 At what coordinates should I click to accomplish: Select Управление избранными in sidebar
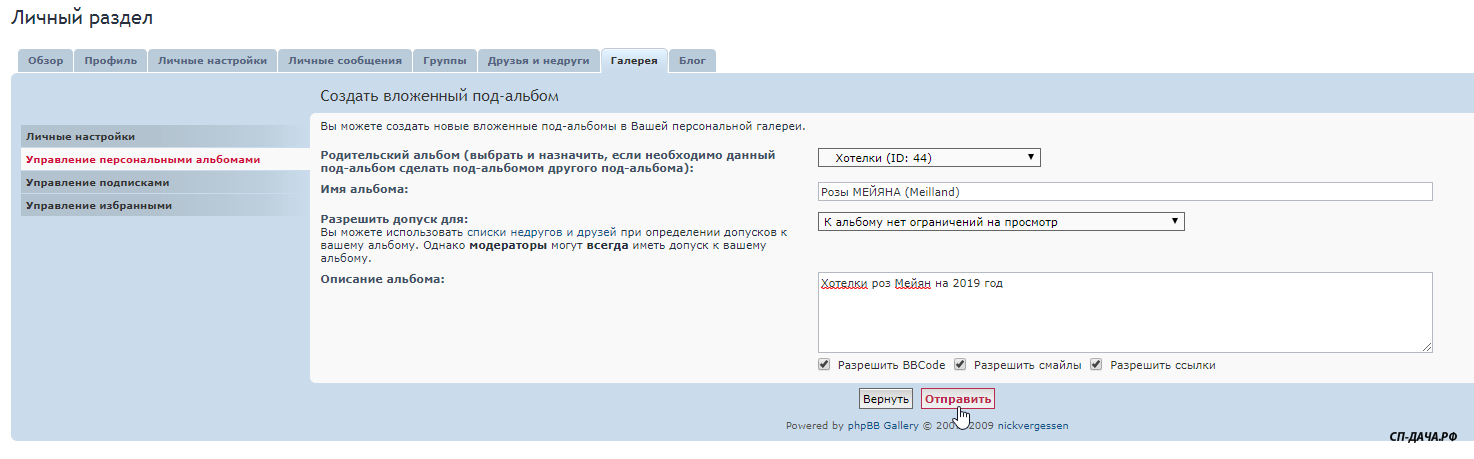click(98, 206)
